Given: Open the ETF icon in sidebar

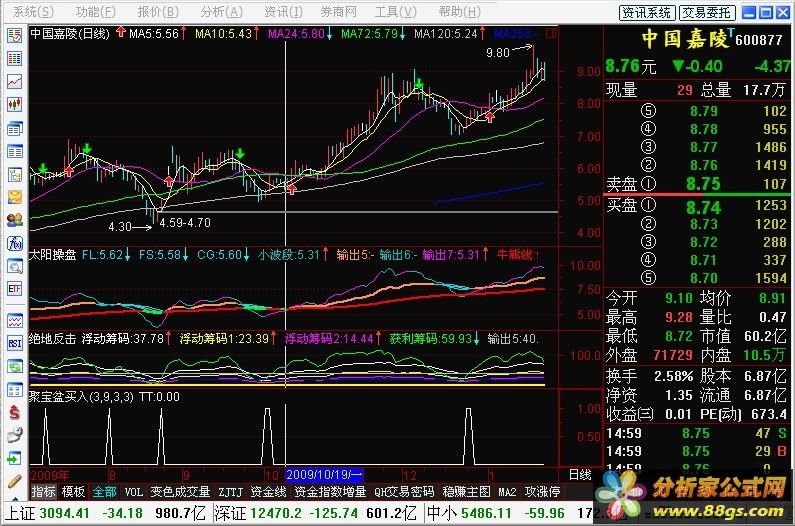Looking at the screenshot, I should (x=14, y=289).
